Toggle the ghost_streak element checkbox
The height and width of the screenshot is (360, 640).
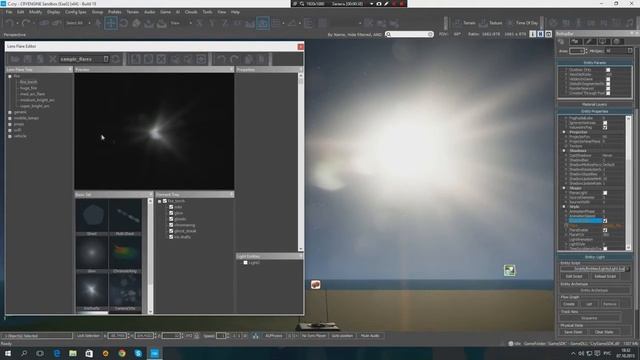click(171, 231)
